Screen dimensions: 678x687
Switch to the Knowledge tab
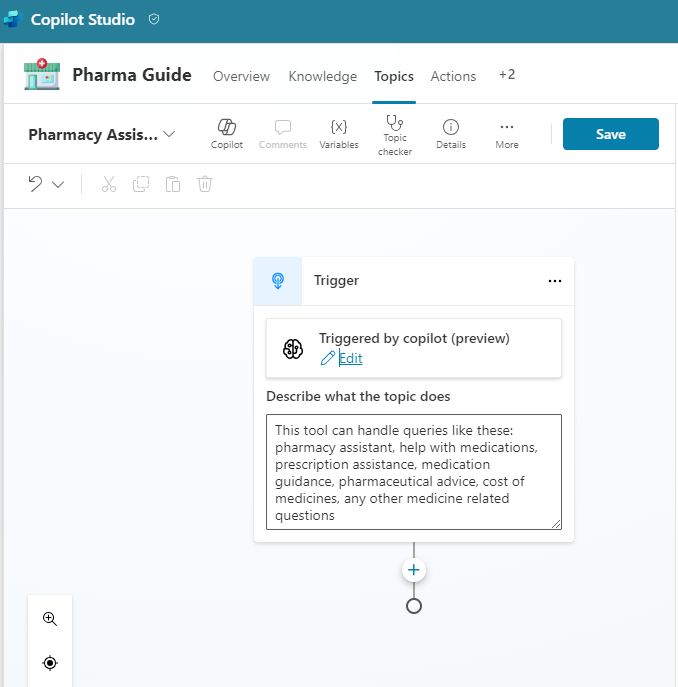click(322, 76)
